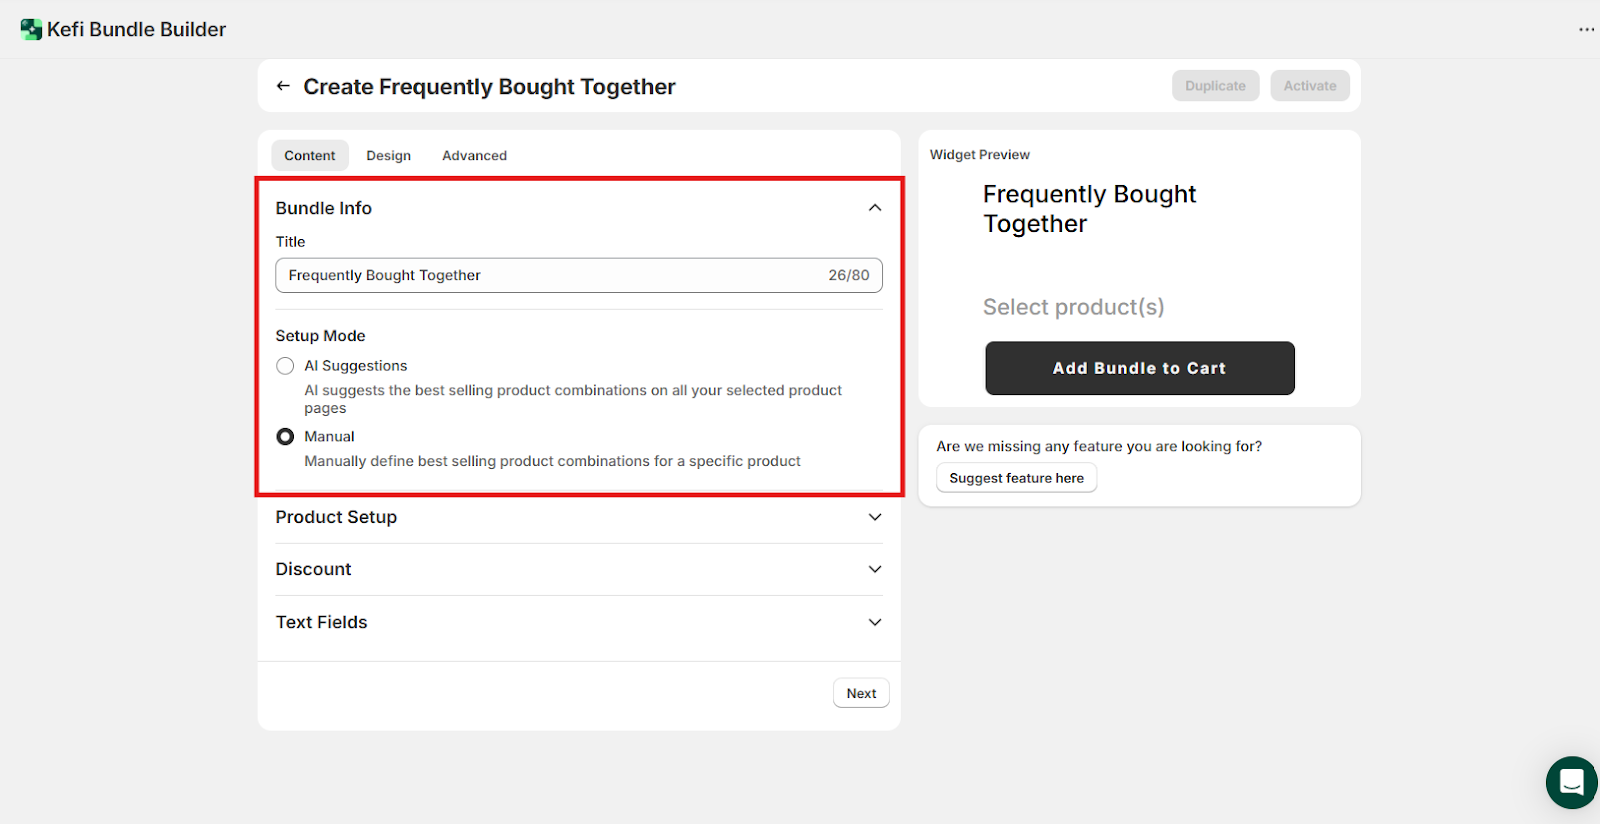The width and height of the screenshot is (1600, 824).
Task: Click the Add Bundle to Cart button
Action: (x=1139, y=368)
